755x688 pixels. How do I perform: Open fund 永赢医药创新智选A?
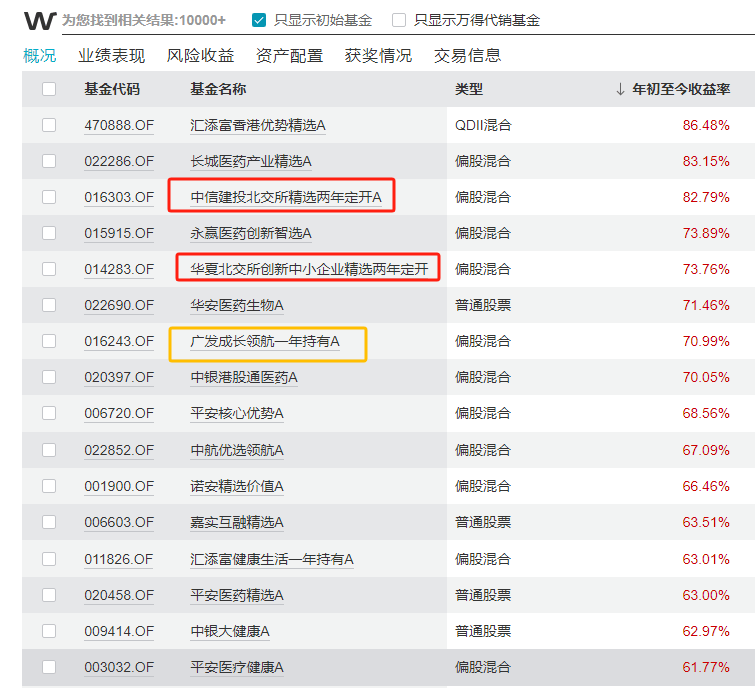(251, 233)
